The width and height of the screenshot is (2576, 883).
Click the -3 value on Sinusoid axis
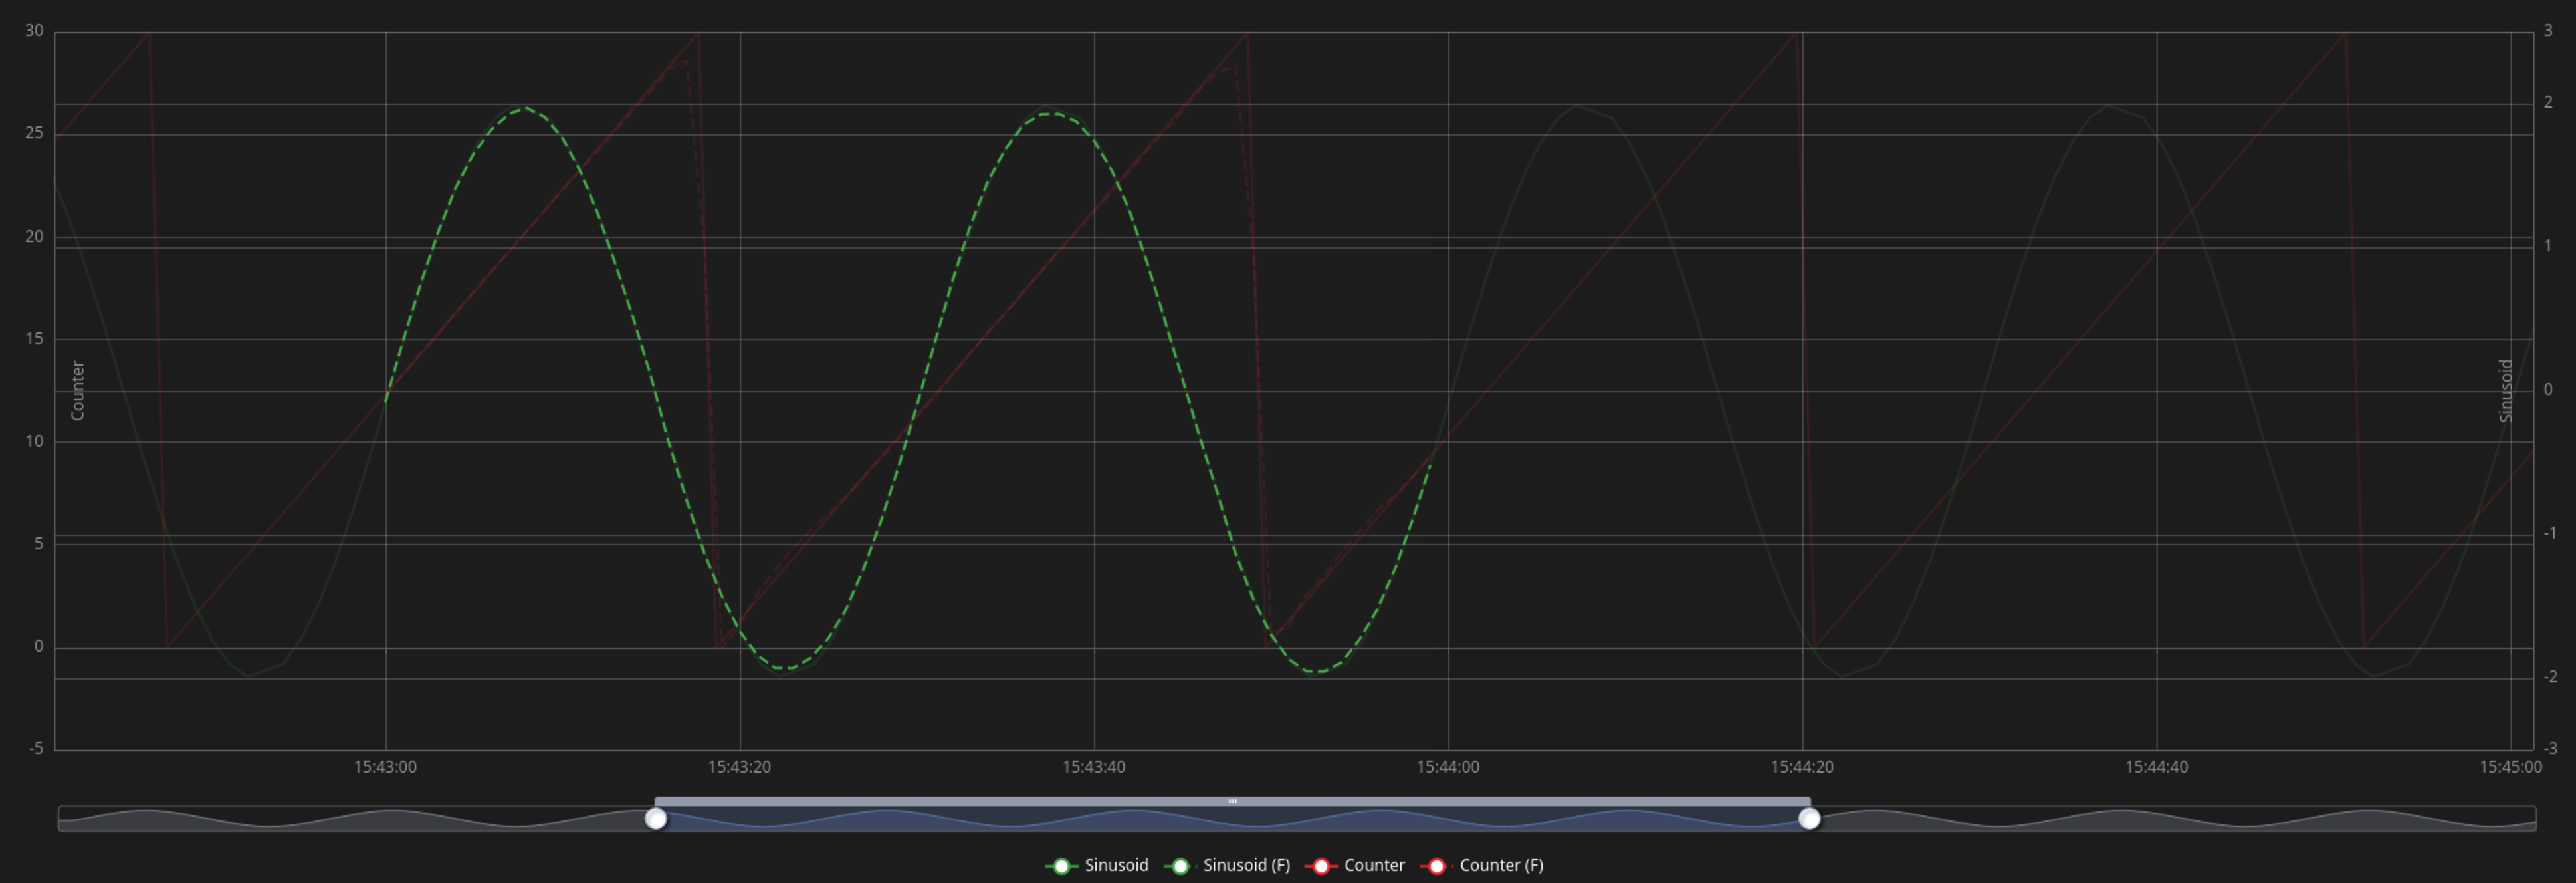click(2550, 748)
